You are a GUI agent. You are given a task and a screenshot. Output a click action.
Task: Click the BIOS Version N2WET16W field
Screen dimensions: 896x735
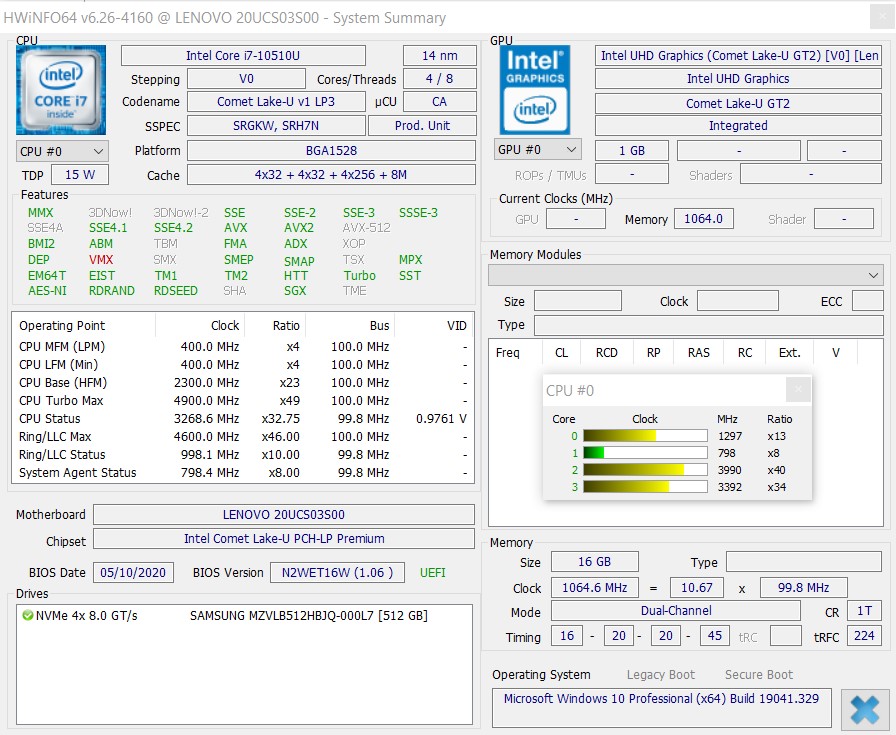point(337,573)
